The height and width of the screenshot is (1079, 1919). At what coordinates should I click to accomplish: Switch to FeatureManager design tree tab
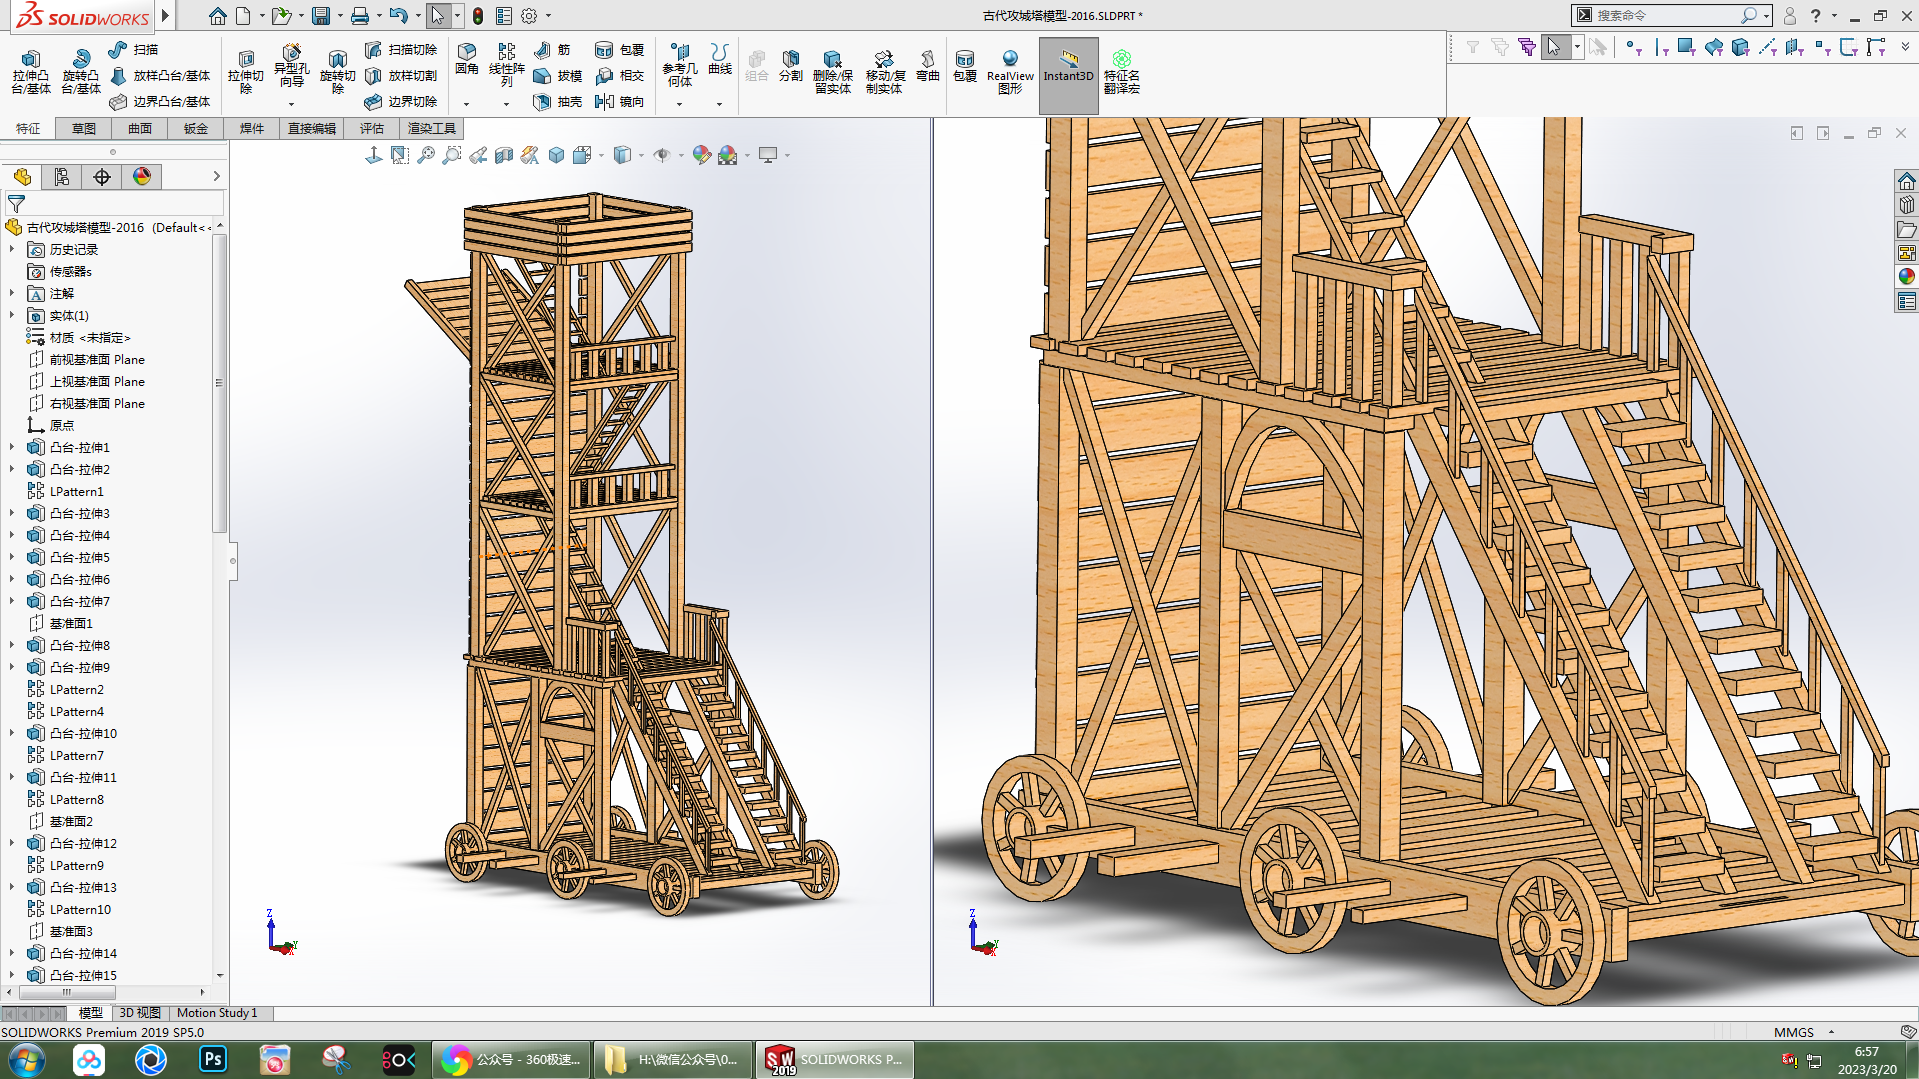point(22,177)
